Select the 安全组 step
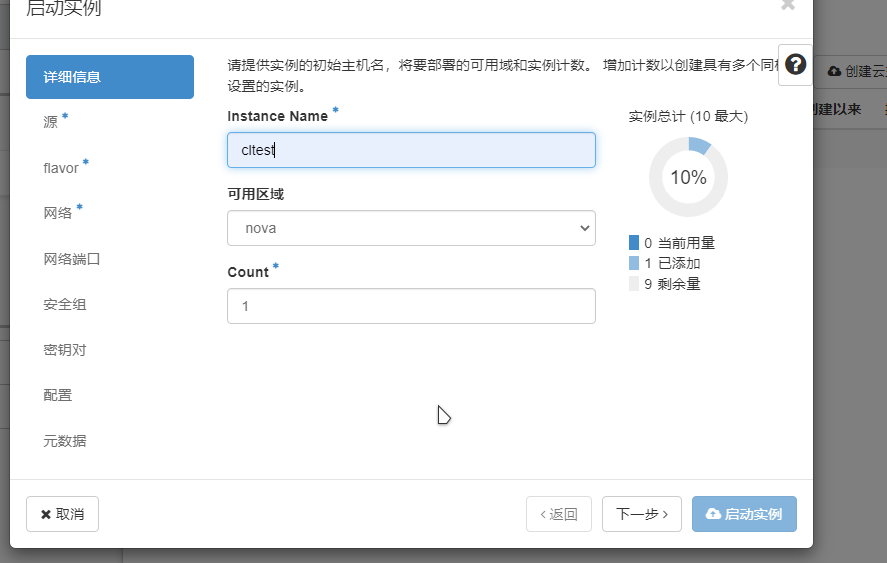 [x=64, y=304]
